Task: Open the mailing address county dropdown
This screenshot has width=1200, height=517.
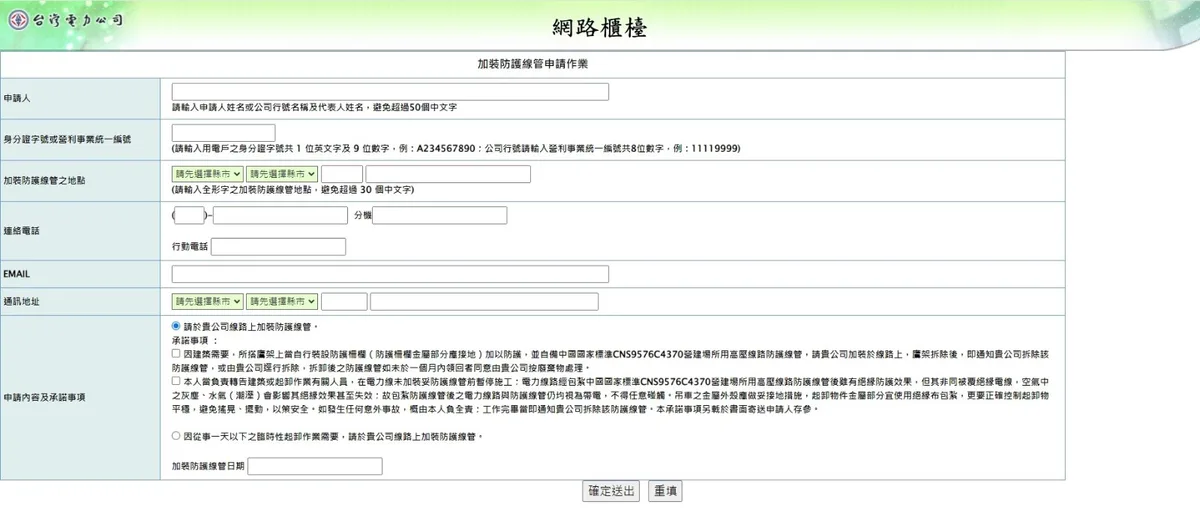Action: point(208,301)
